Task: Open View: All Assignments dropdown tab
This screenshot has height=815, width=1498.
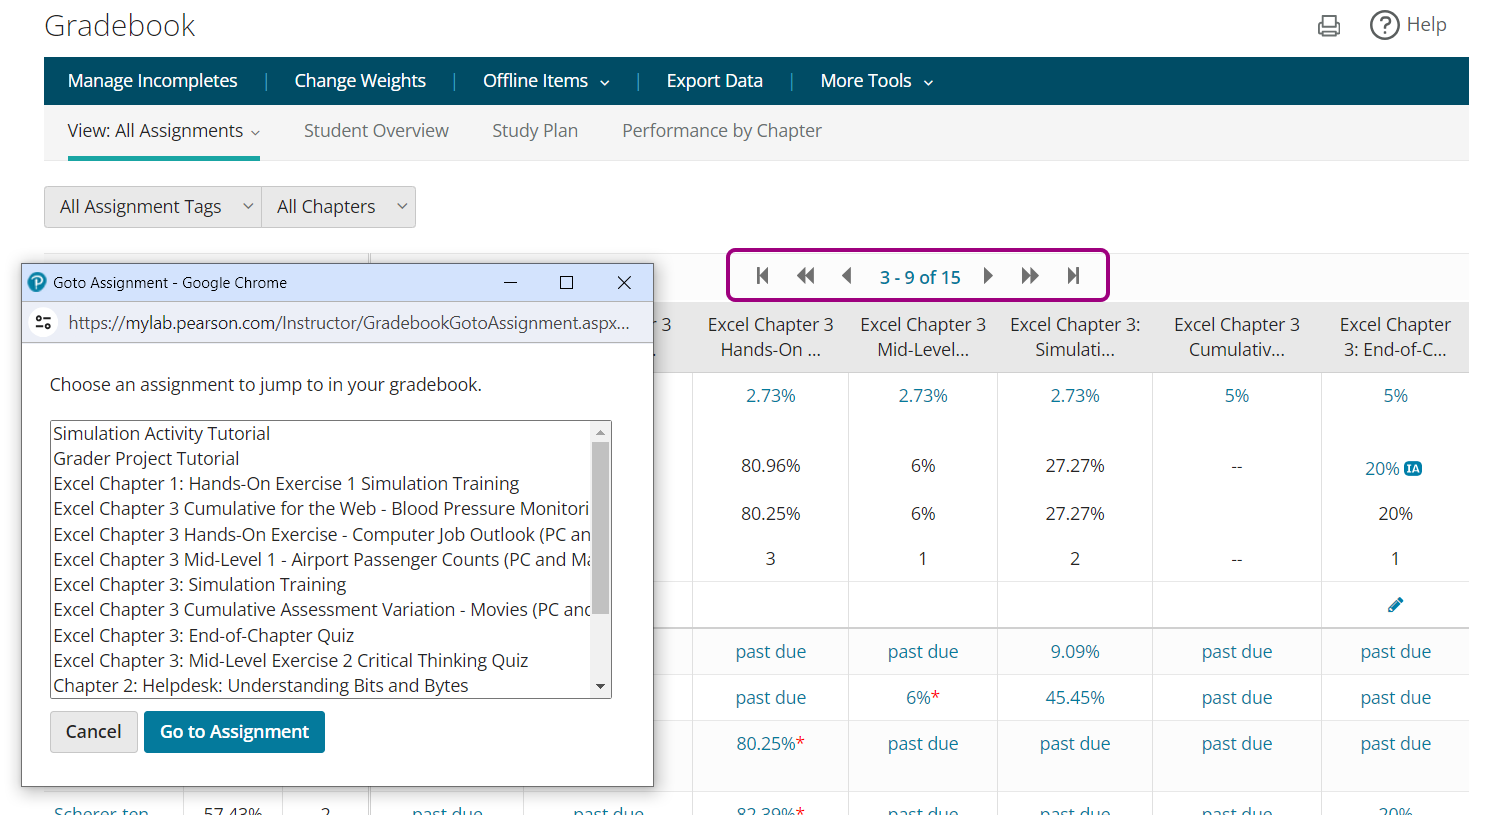Action: [x=164, y=131]
